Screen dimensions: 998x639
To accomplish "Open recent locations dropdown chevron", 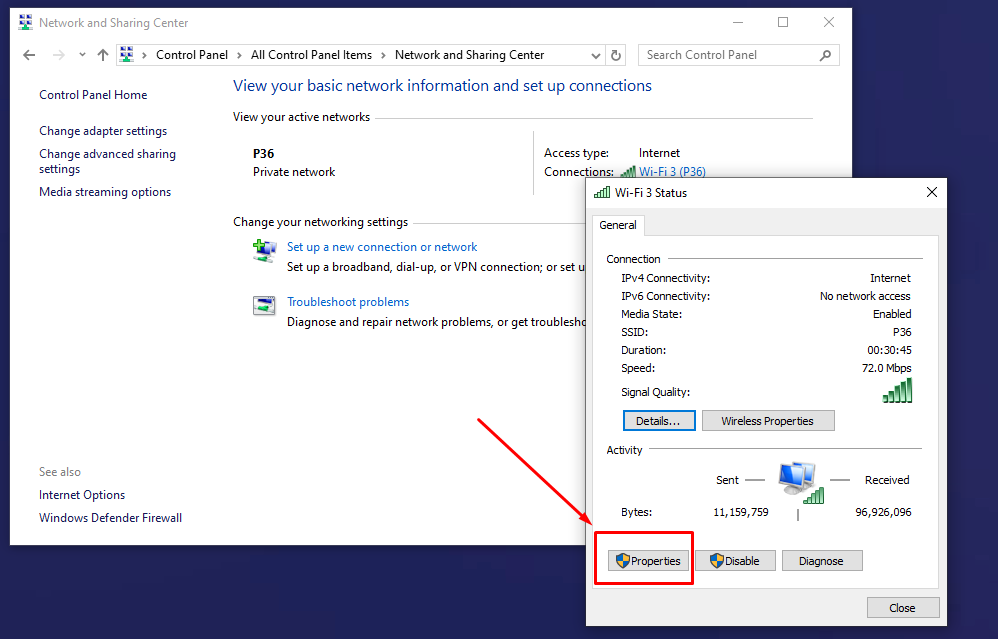I will coord(82,55).
